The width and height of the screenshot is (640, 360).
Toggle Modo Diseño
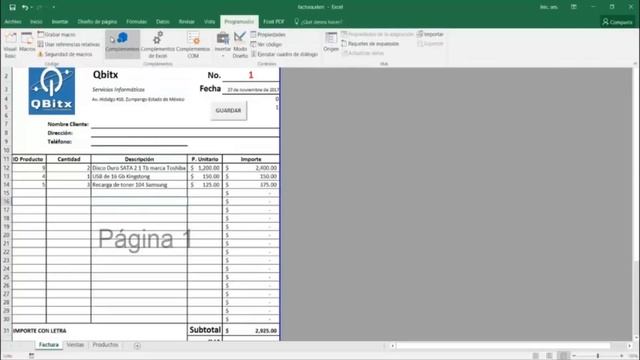(x=240, y=44)
